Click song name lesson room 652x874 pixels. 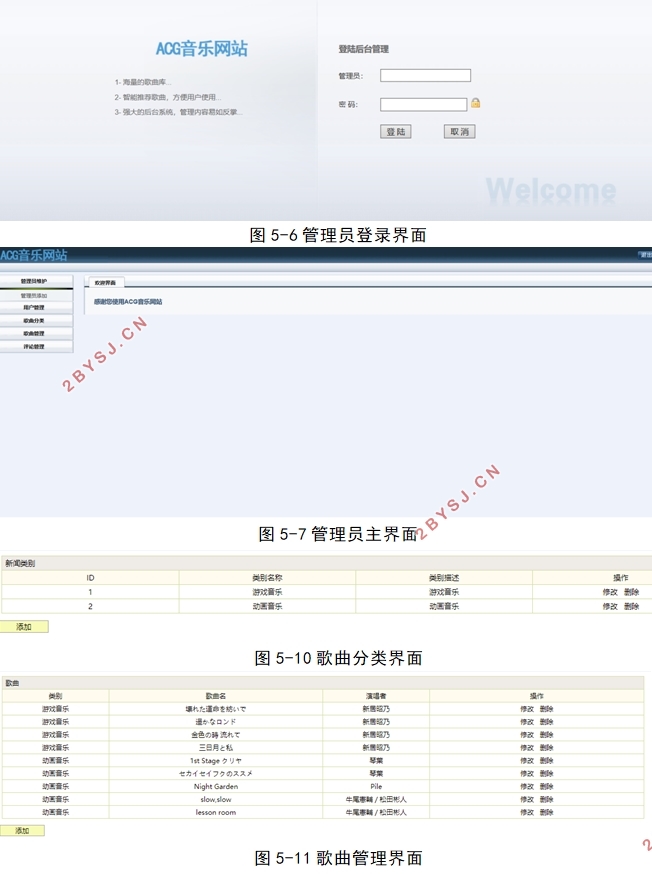coord(216,812)
